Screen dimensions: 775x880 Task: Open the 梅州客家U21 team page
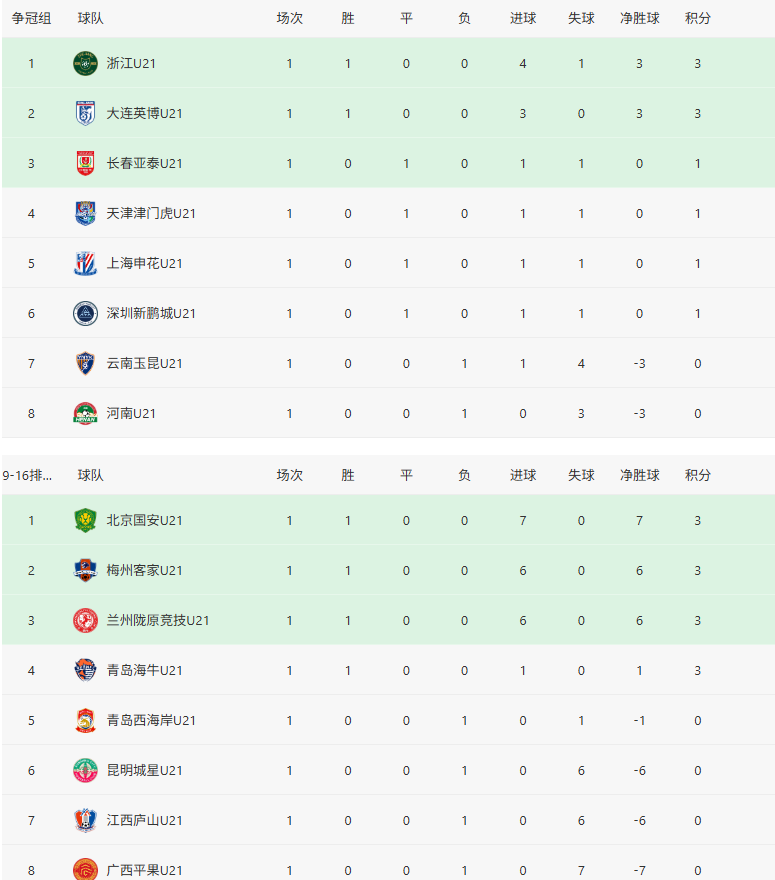pos(145,570)
